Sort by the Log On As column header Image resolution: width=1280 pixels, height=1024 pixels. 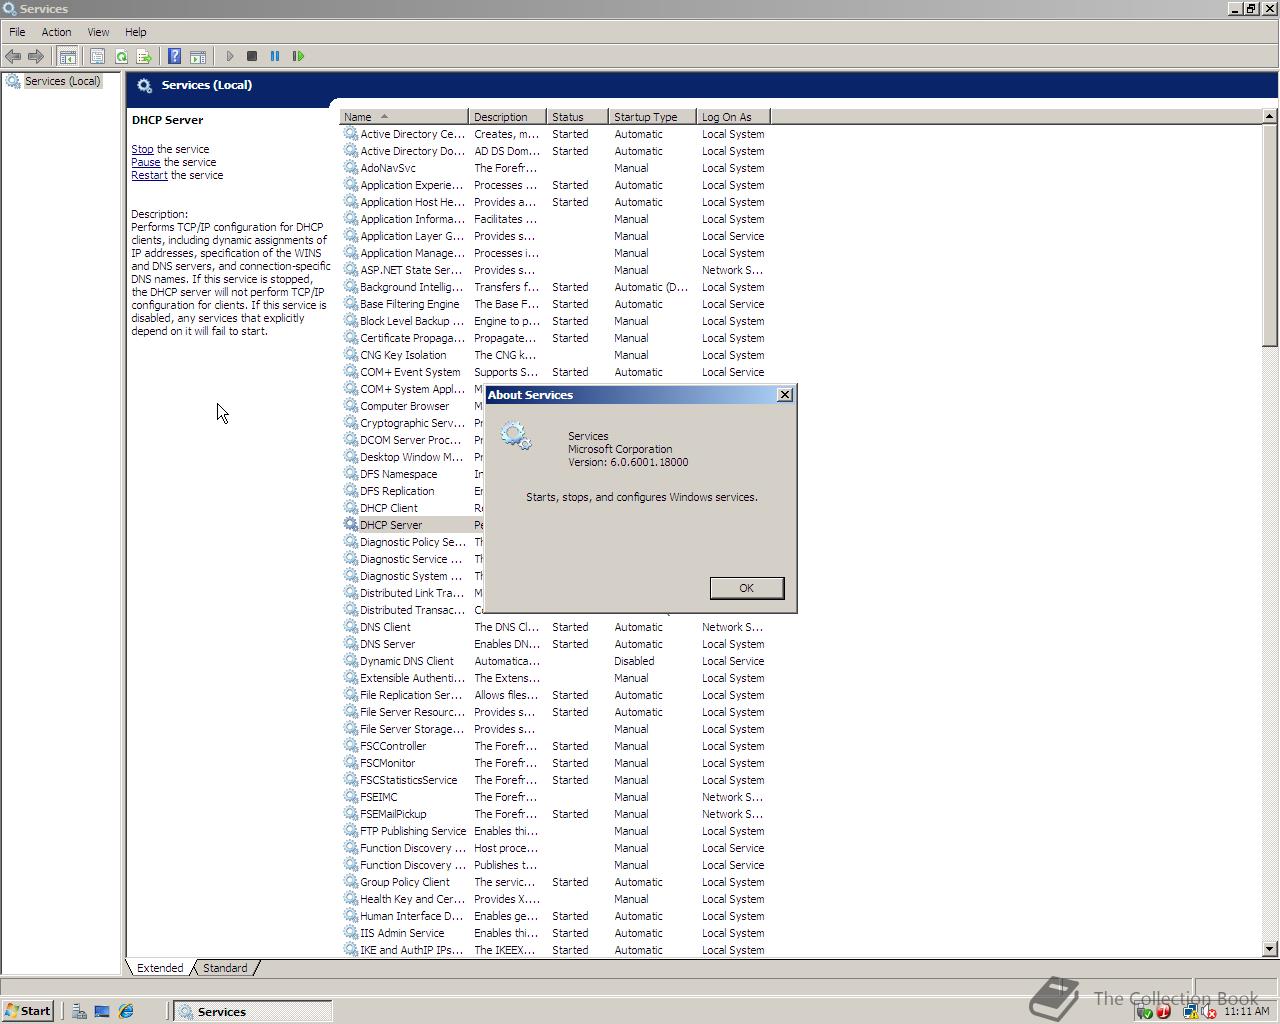click(733, 117)
